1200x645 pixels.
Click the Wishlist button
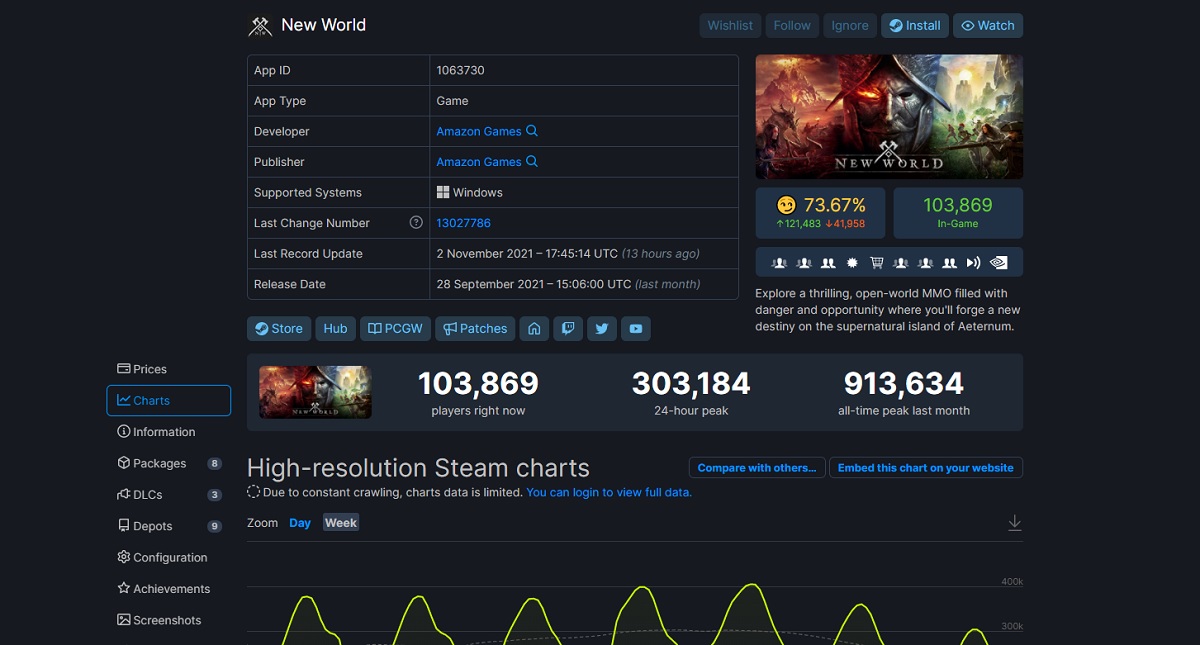click(x=730, y=26)
